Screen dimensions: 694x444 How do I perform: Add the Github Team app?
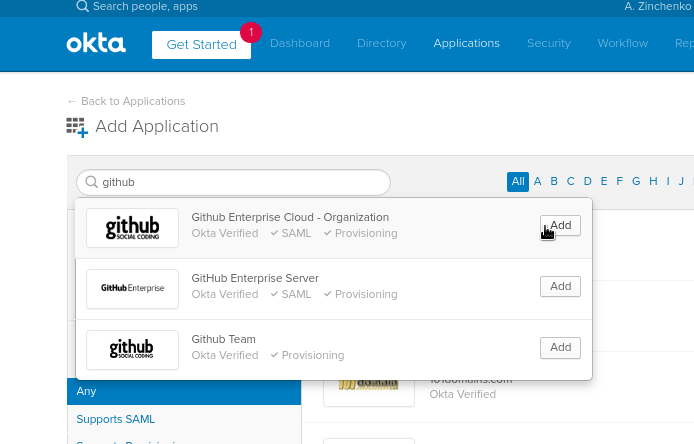pyautogui.click(x=560, y=347)
